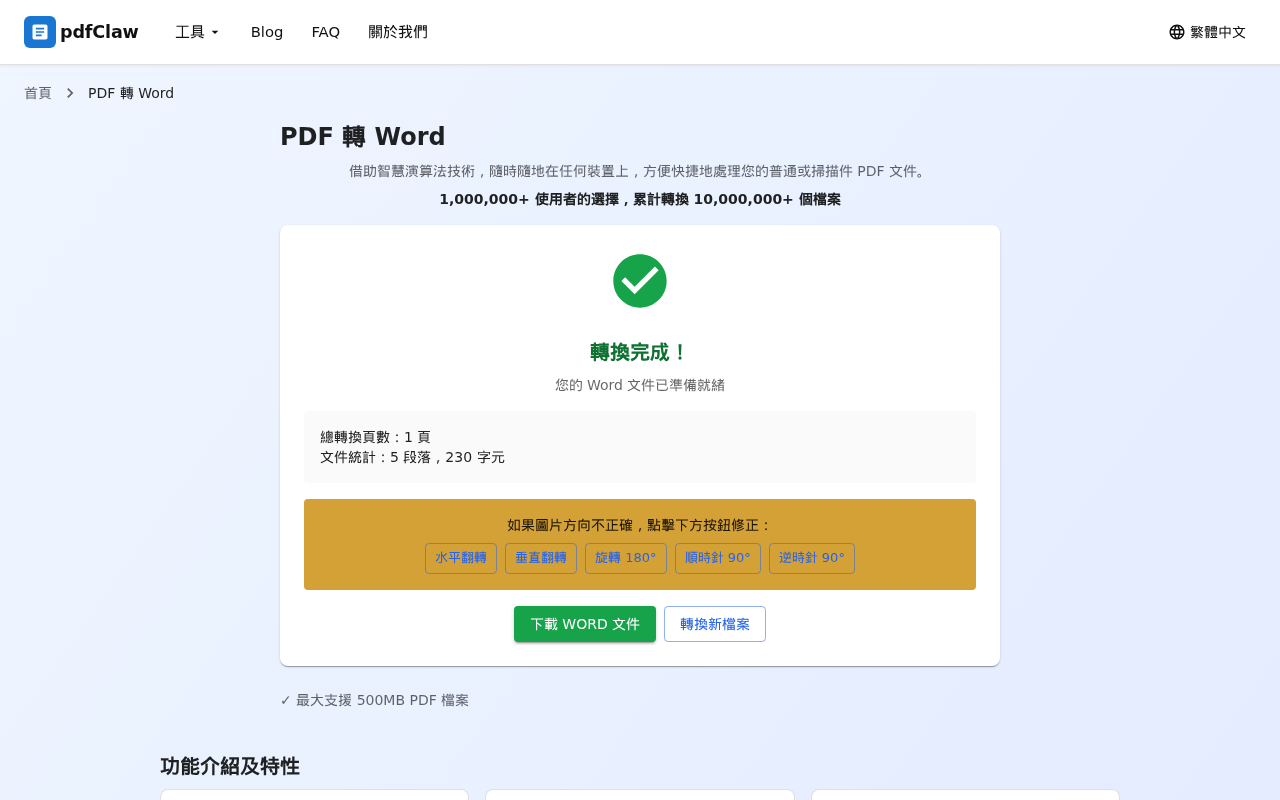Image resolution: width=1280 pixels, height=800 pixels.
Task: Click the breadcrumb chevron arrow
Action: pyautogui.click(x=69, y=92)
